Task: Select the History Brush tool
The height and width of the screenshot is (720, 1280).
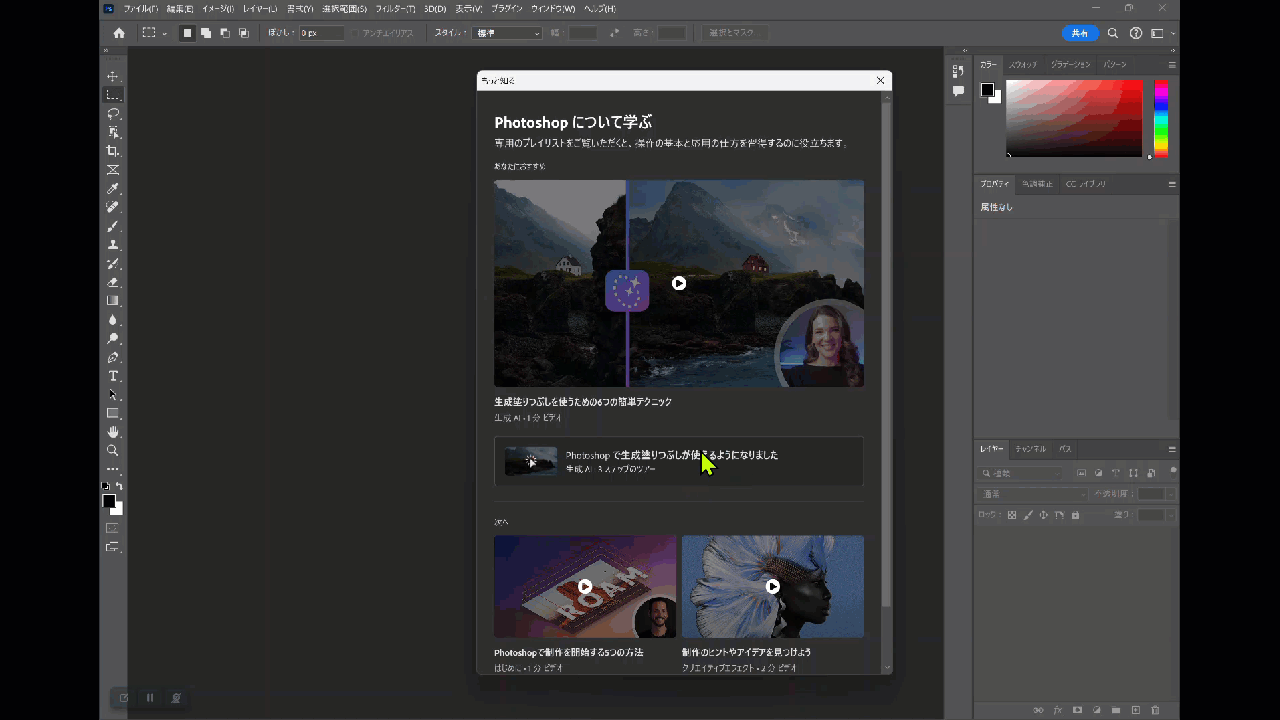Action: click(x=113, y=264)
